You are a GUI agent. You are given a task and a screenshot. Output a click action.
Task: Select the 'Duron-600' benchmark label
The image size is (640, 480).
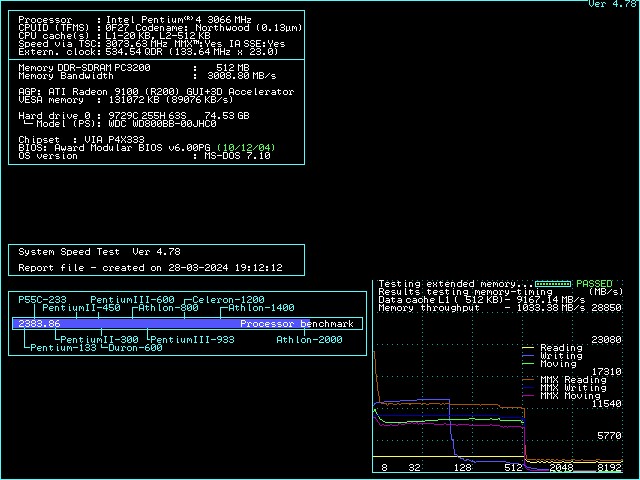click(x=135, y=348)
